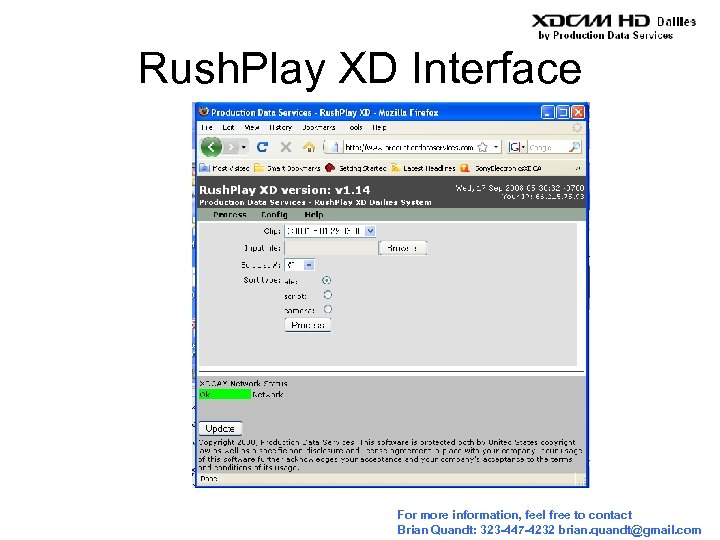
Task: Select the second Sort type radio button
Action: click(x=327, y=295)
